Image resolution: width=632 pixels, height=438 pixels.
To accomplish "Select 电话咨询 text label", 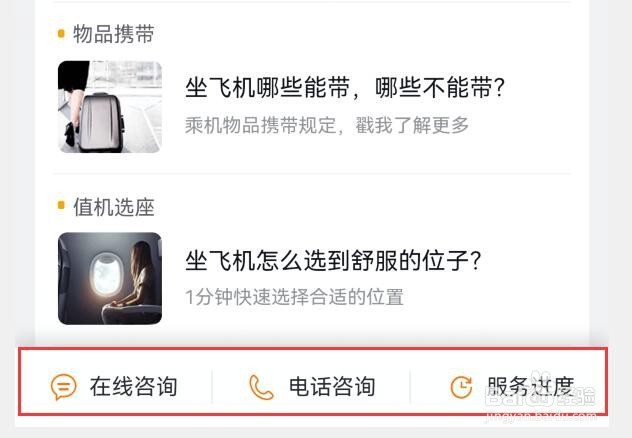I will tap(332, 386).
